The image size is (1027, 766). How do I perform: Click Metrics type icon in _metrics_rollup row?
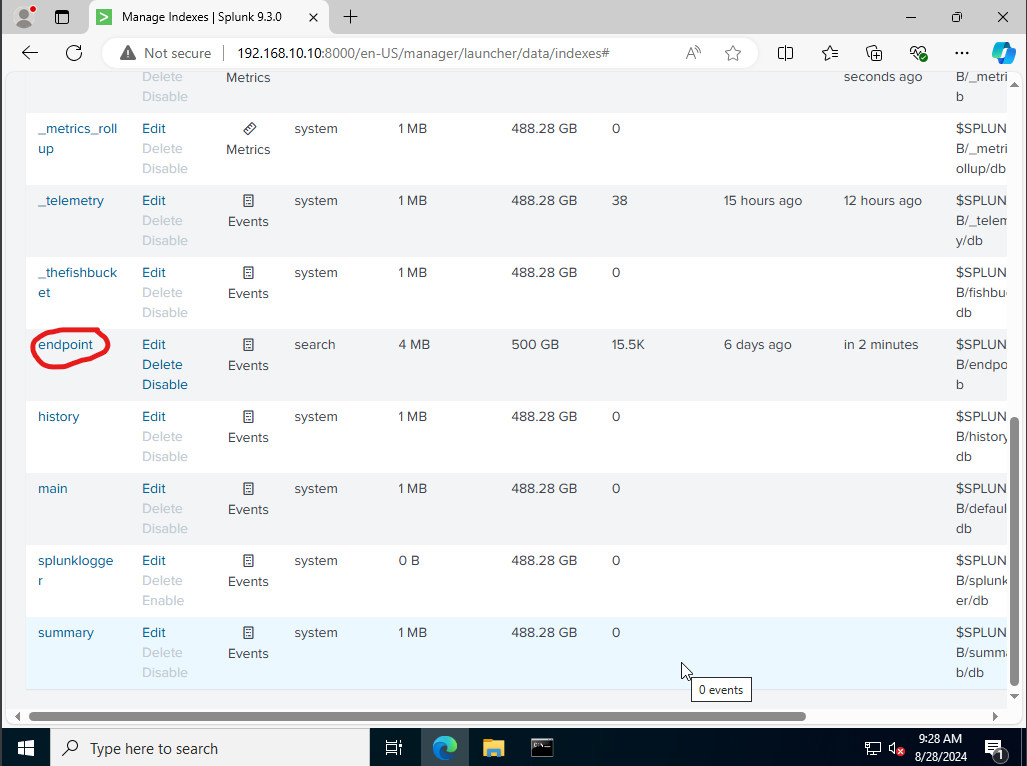(x=249, y=128)
